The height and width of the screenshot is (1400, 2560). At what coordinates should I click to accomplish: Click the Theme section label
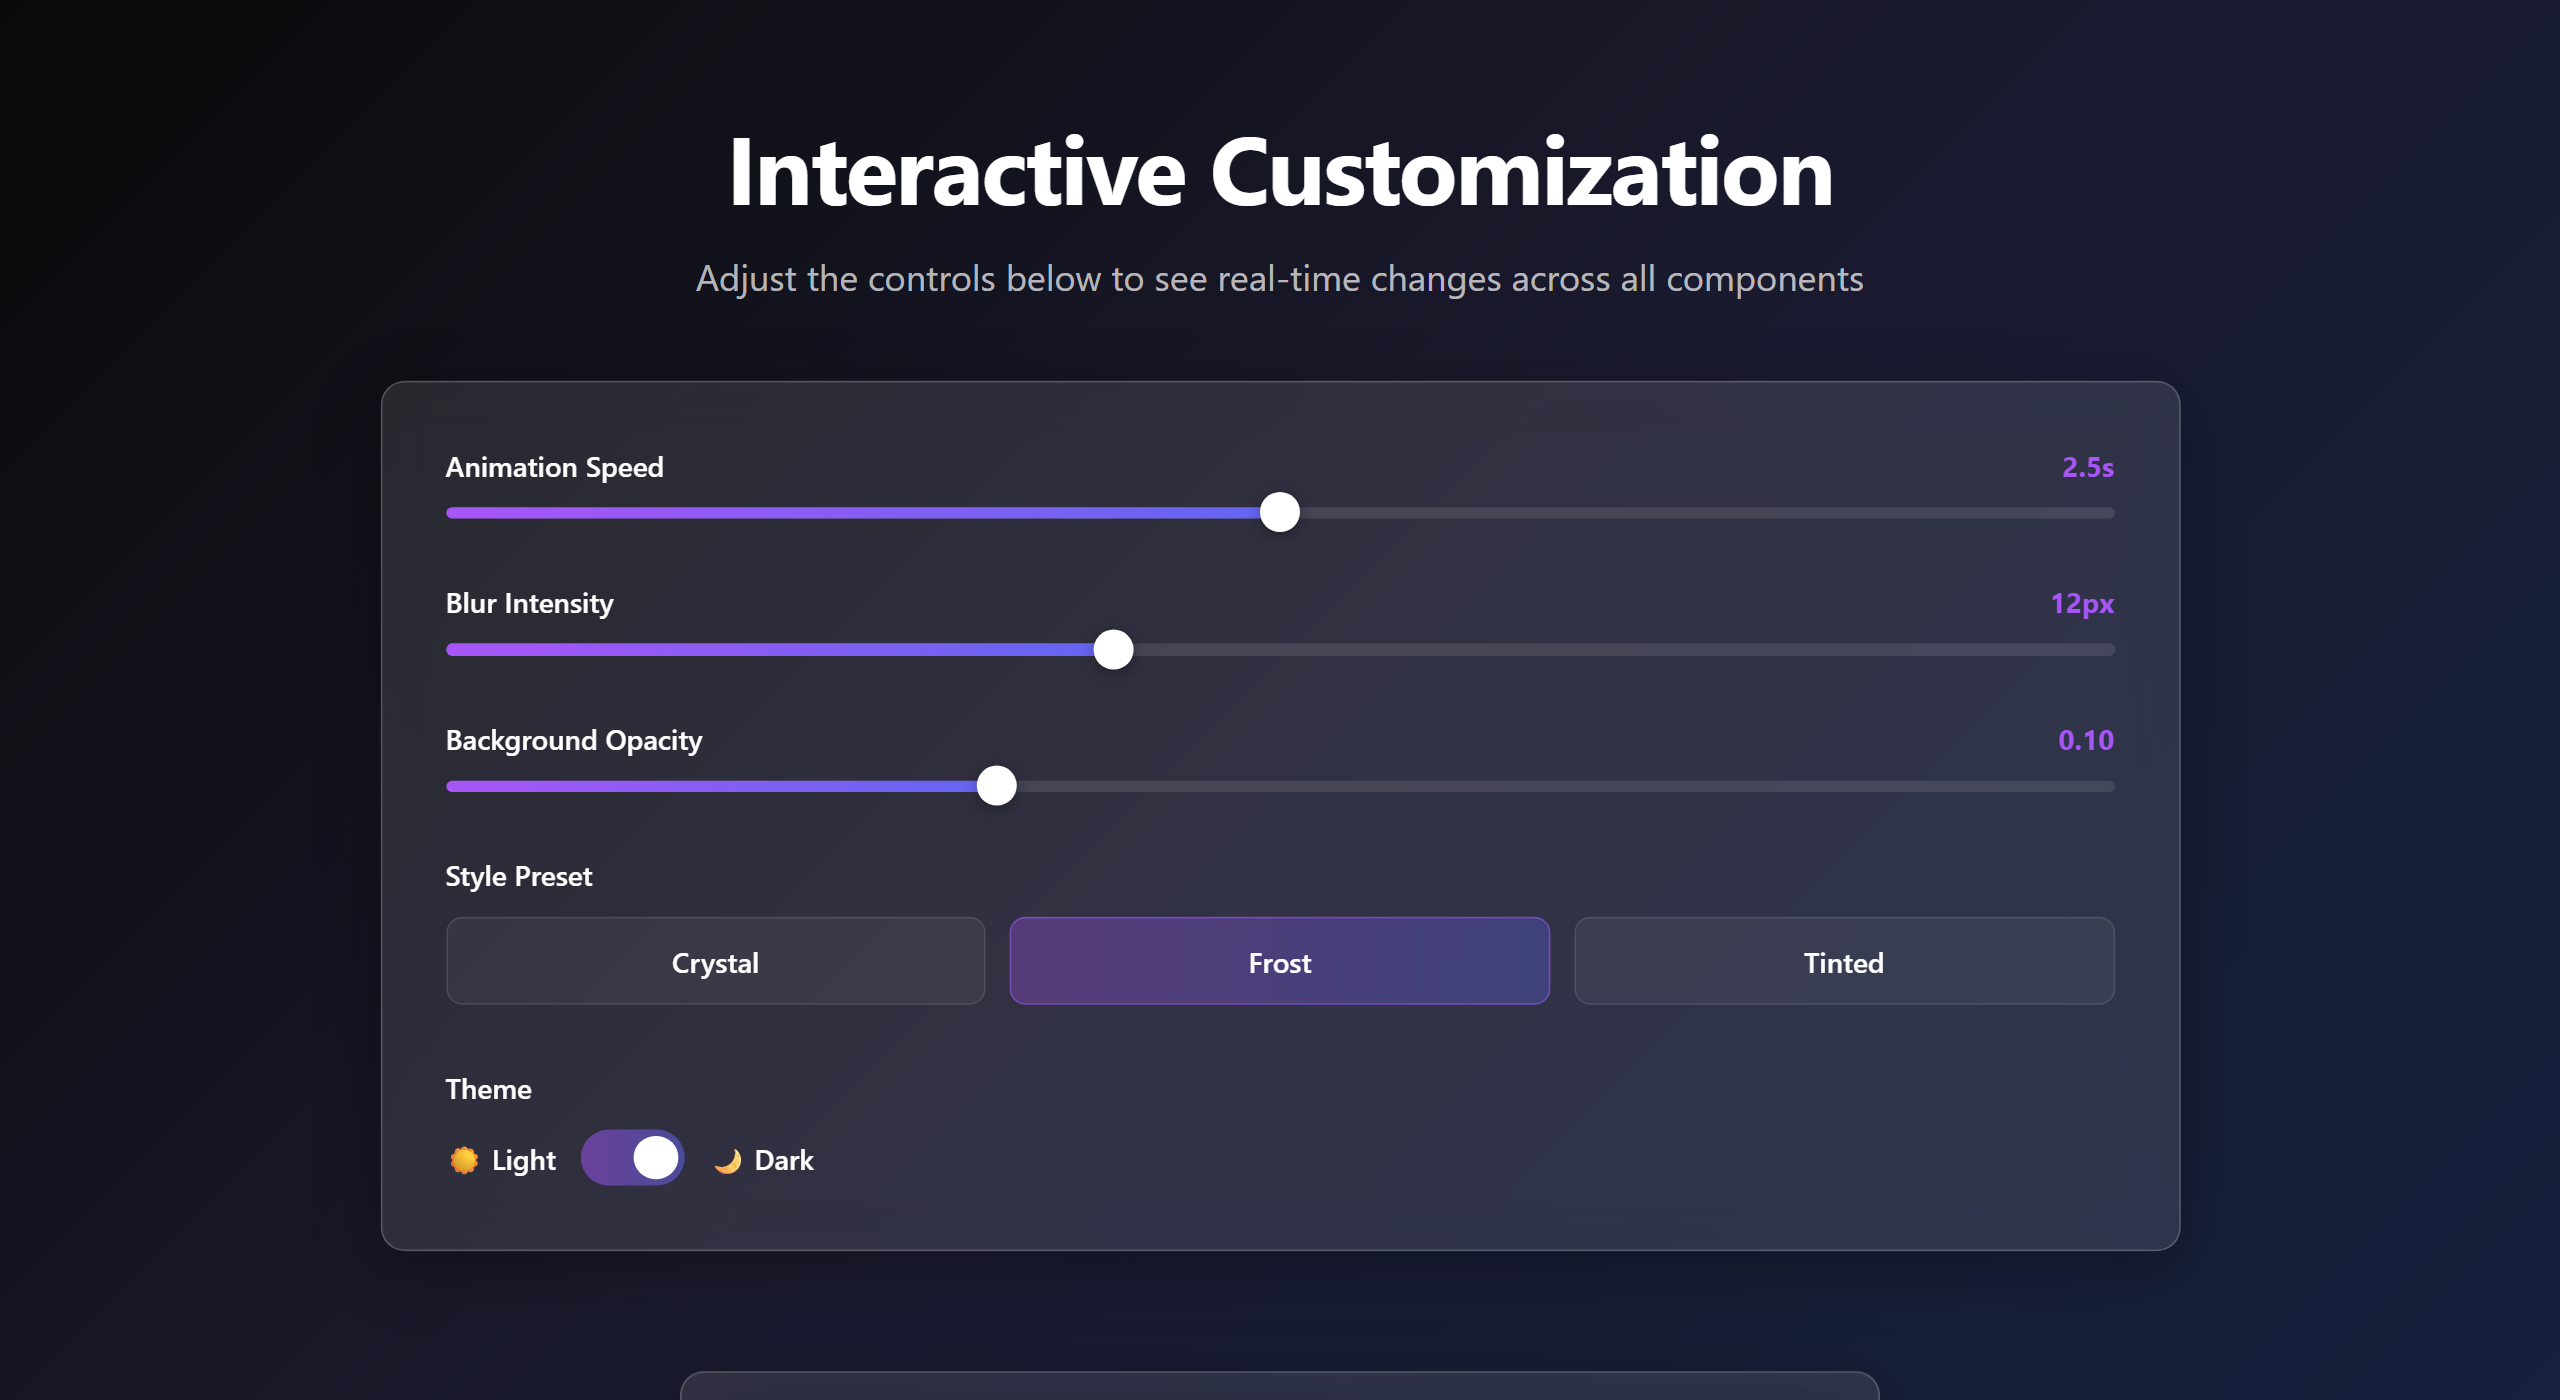coord(488,1089)
